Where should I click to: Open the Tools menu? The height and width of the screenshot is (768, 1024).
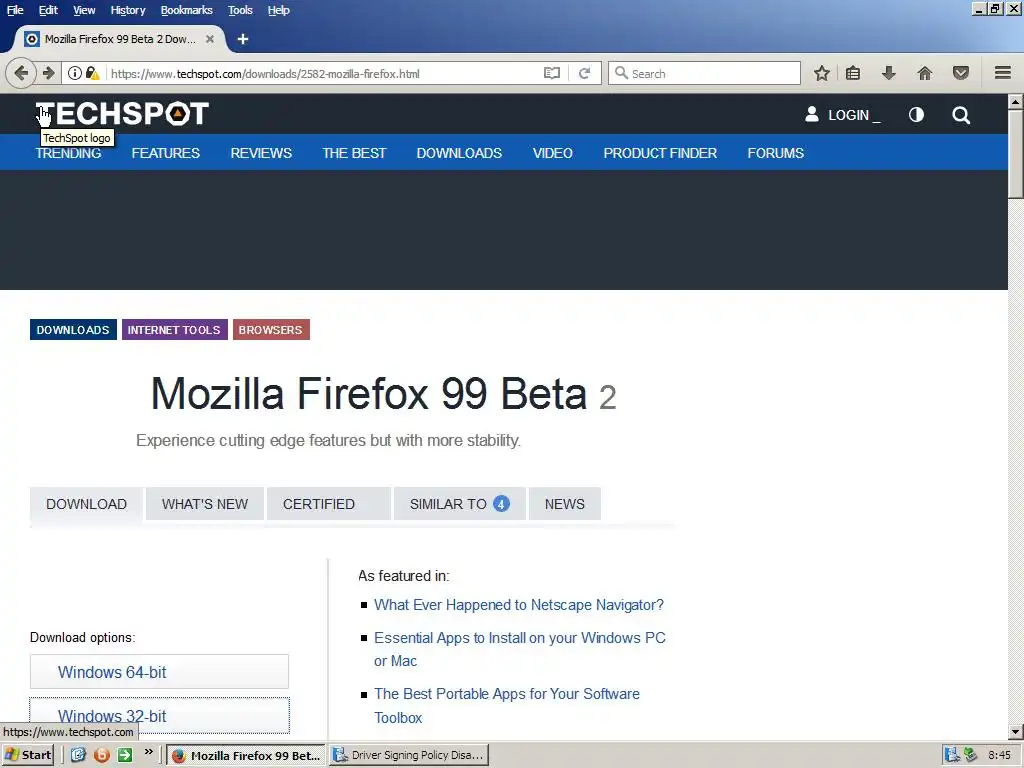(x=240, y=10)
